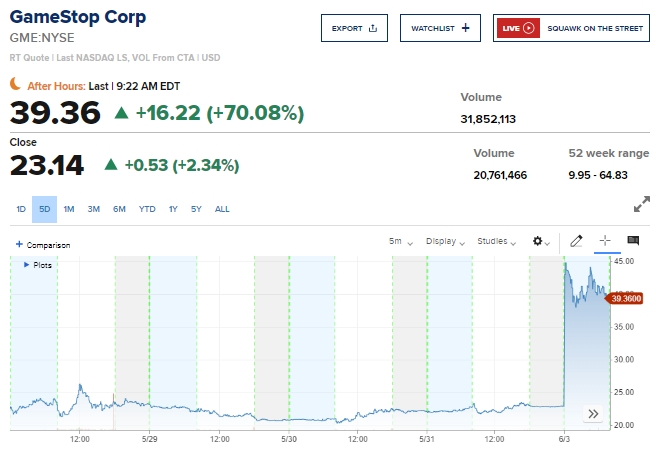This screenshot has height=455, width=656.
Task: Switch chart to ALL time range
Action: (x=222, y=209)
